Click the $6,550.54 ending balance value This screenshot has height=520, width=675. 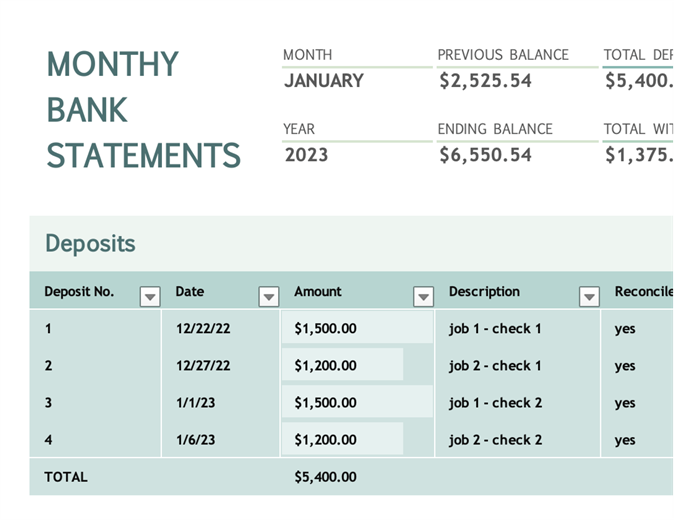(x=485, y=155)
